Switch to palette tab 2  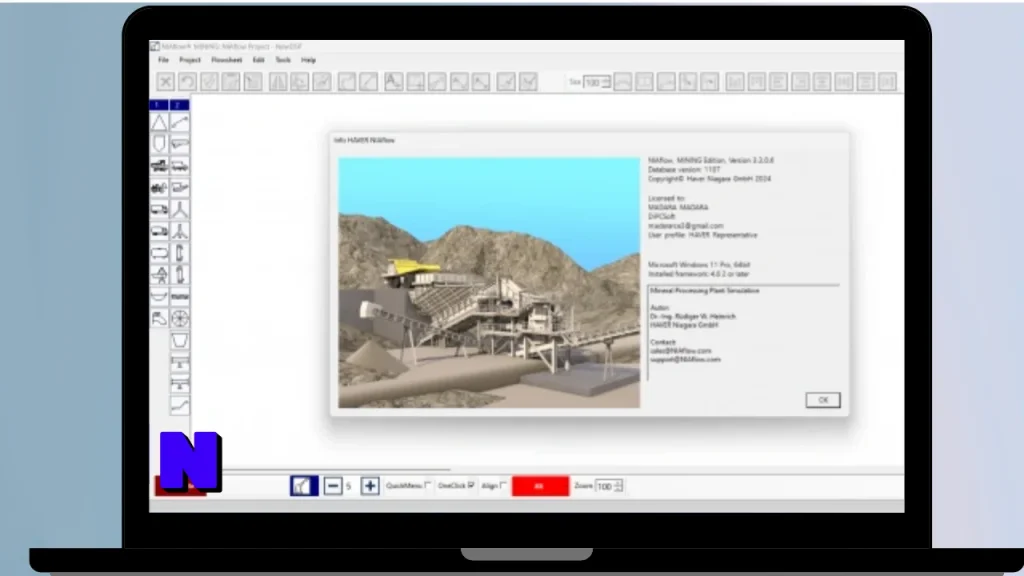[x=180, y=104]
